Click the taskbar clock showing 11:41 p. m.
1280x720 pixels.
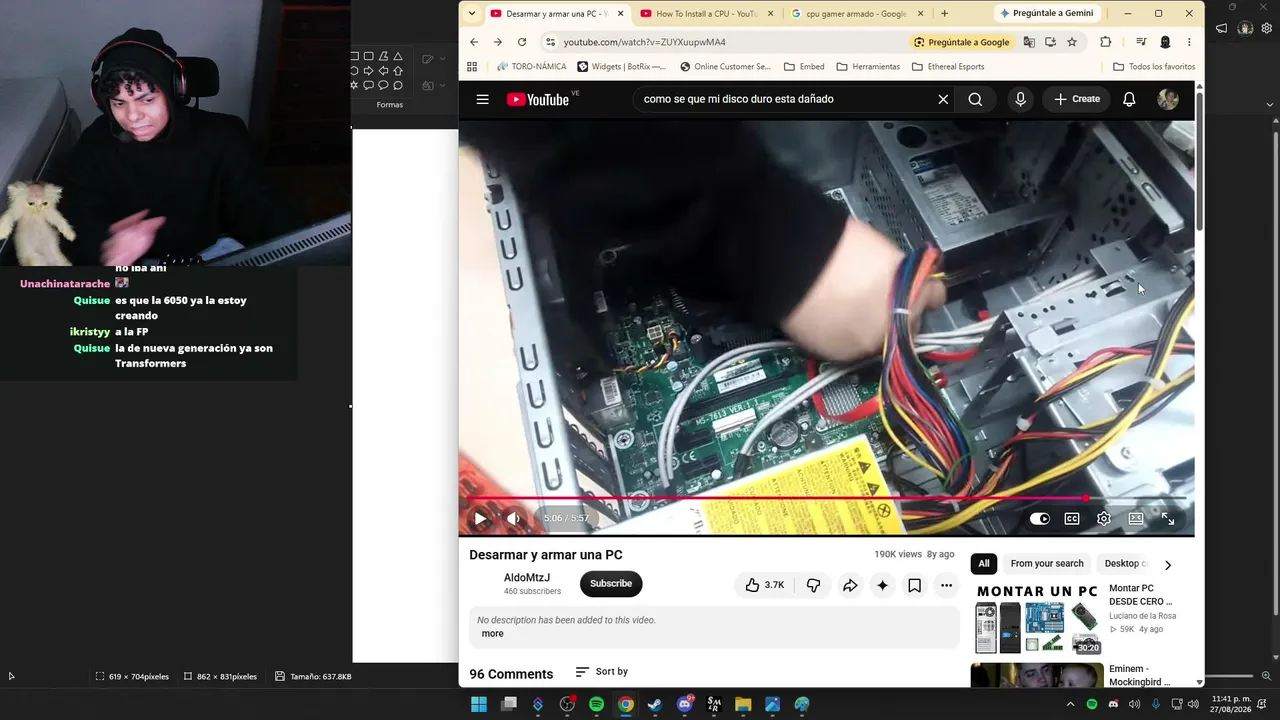point(1231,704)
